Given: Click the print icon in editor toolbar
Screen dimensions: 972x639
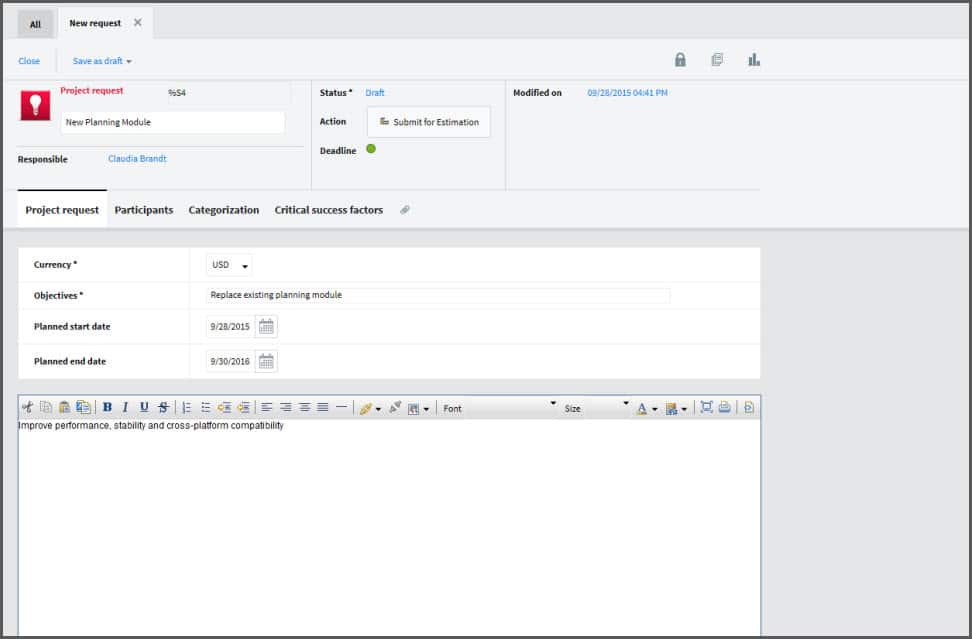Looking at the screenshot, I should [x=724, y=408].
